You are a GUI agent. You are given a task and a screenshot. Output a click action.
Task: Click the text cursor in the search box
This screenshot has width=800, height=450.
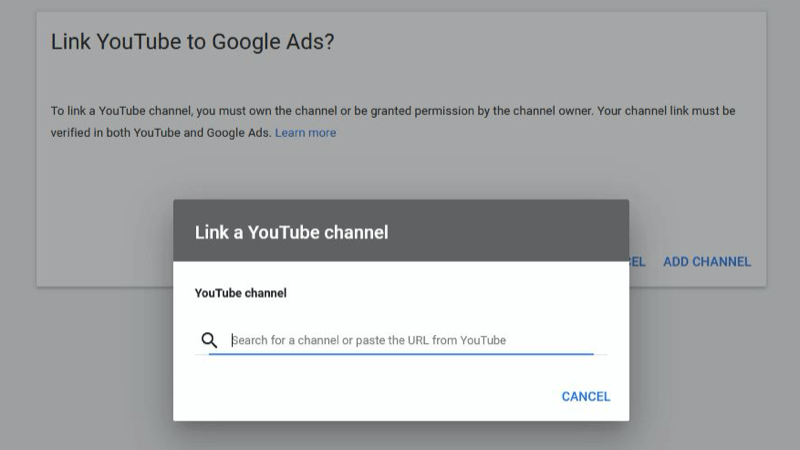(232, 340)
